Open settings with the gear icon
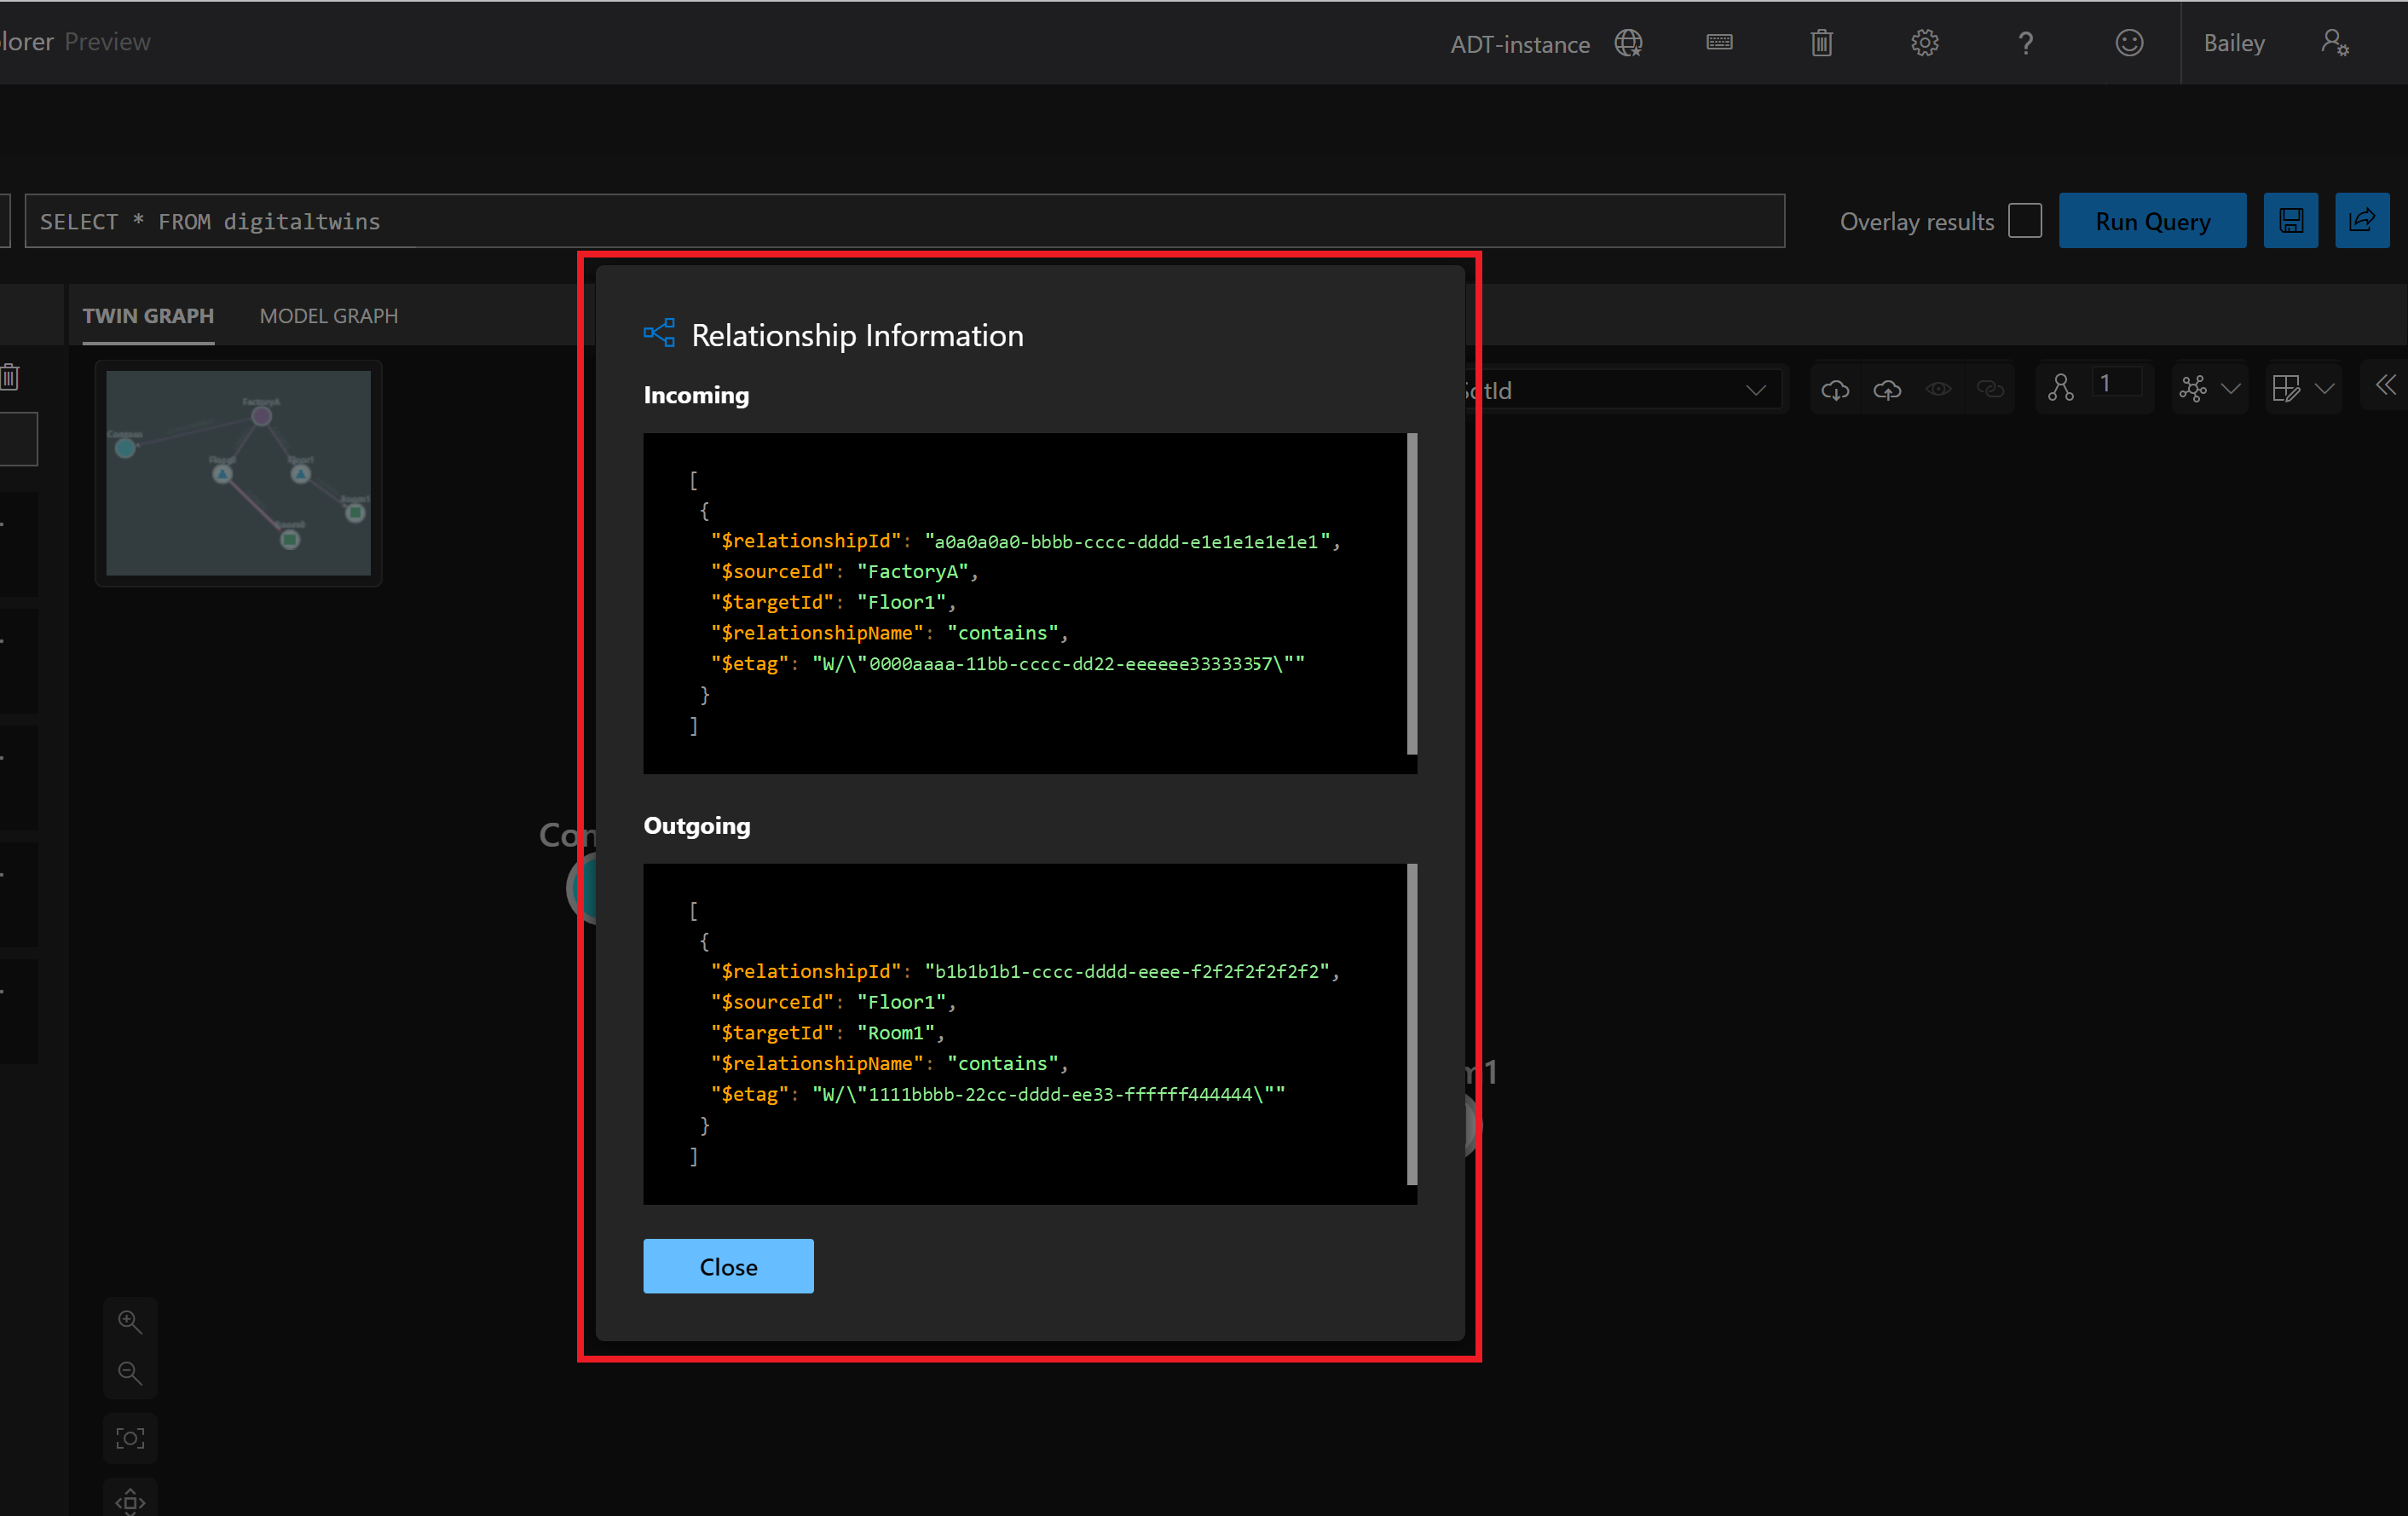This screenshot has width=2408, height=1516. point(1924,43)
